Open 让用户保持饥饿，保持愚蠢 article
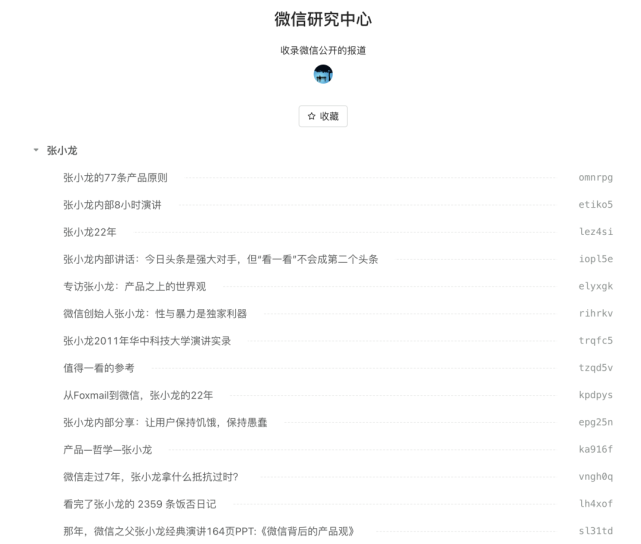 (165, 422)
